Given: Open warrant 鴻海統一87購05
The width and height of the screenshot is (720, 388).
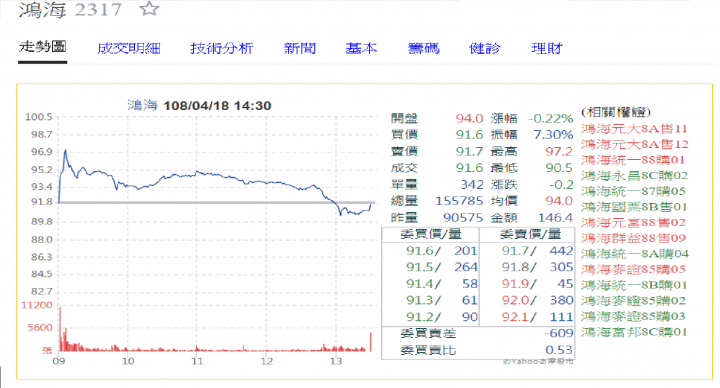Looking at the screenshot, I should coord(633,191).
